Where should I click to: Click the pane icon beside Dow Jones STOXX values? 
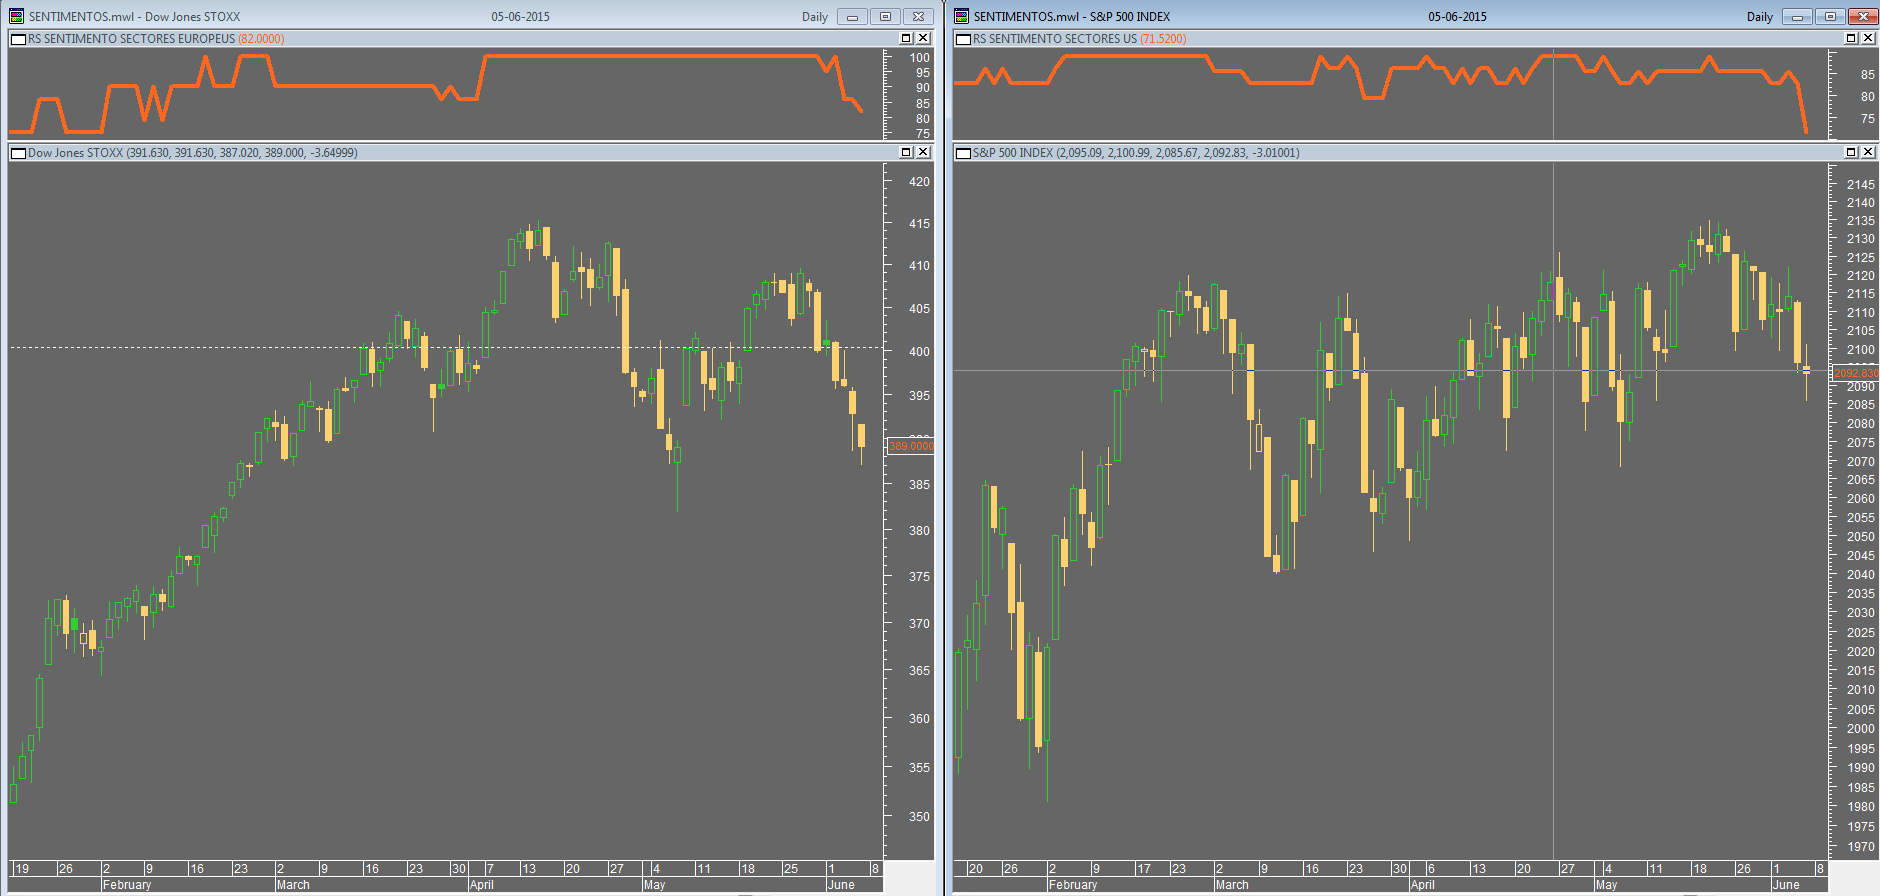tap(18, 153)
